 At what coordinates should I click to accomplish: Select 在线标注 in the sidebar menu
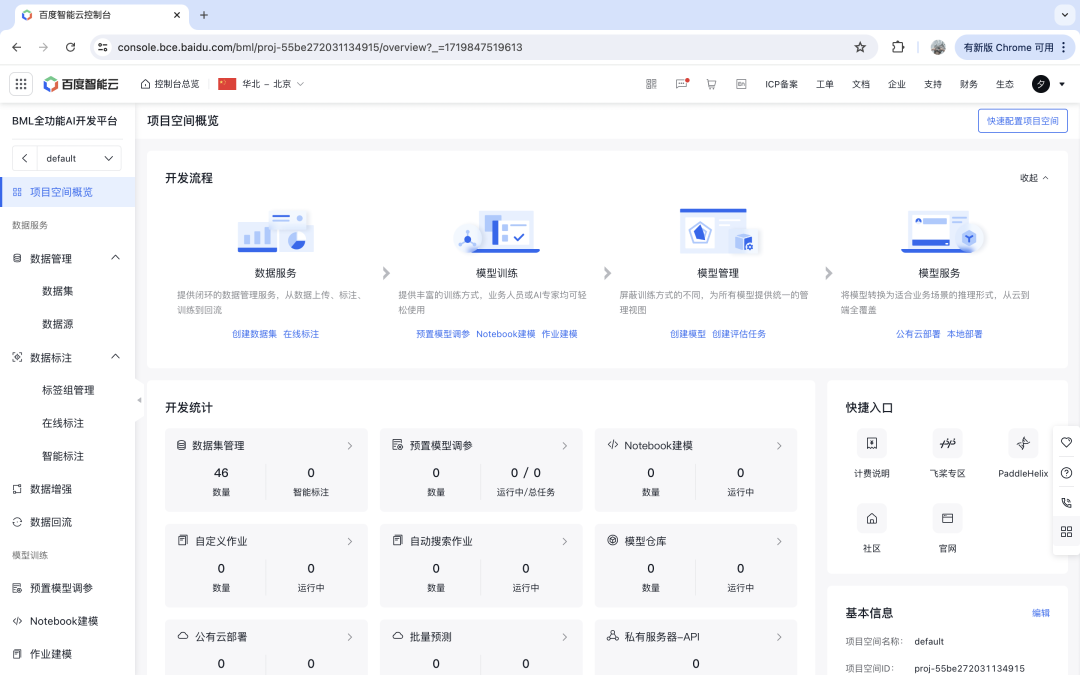(x=63, y=422)
